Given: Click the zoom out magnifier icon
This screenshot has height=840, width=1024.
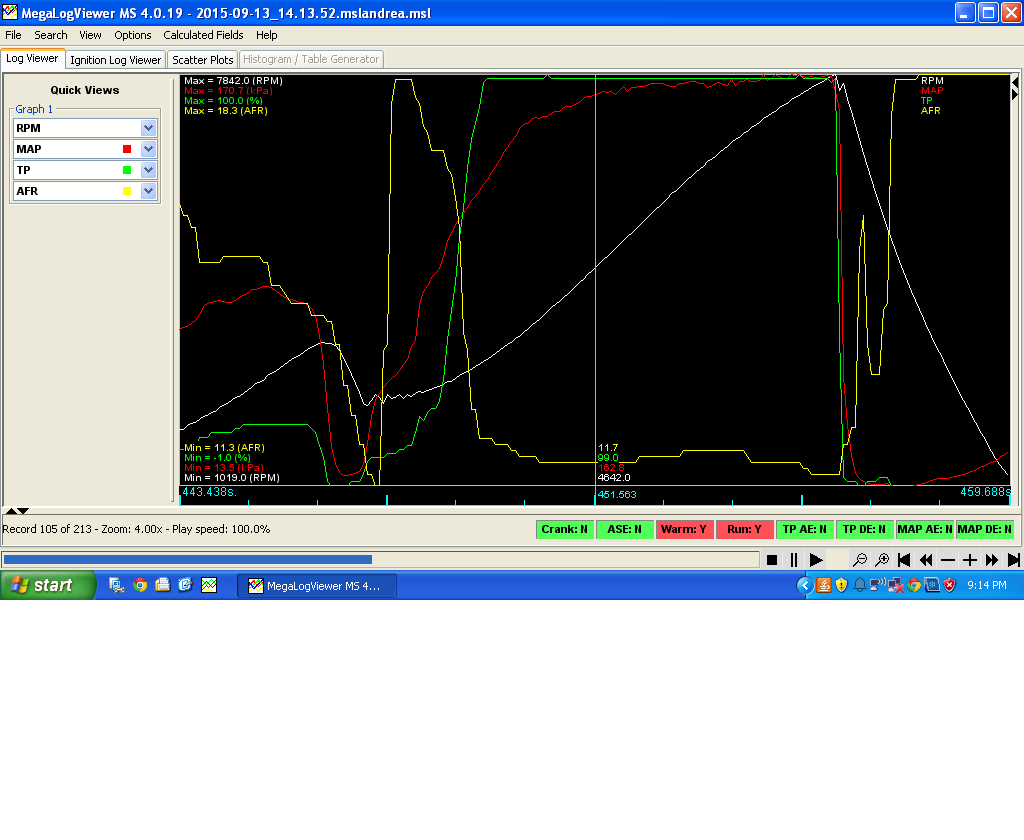Looking at the screenshot, I should coord(860,560).
